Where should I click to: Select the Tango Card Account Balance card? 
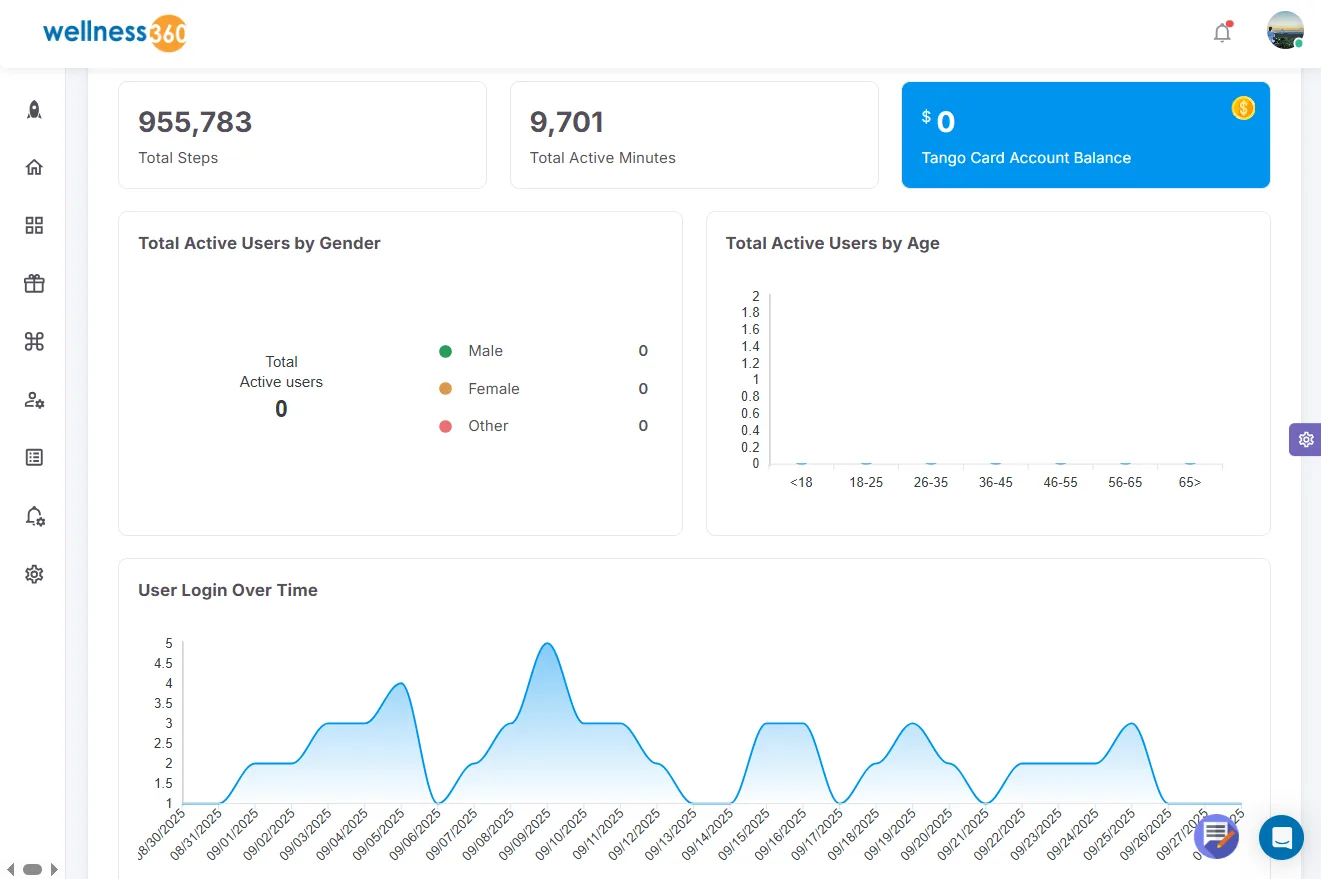[x=1086, y=135]
